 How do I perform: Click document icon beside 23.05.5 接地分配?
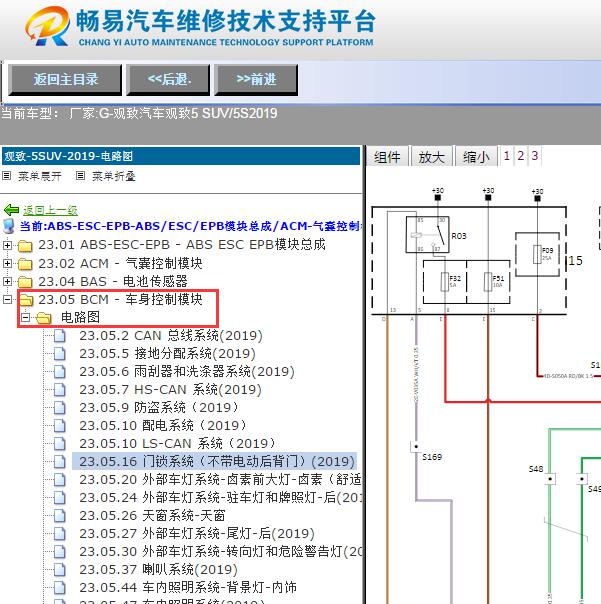[60, 354]
